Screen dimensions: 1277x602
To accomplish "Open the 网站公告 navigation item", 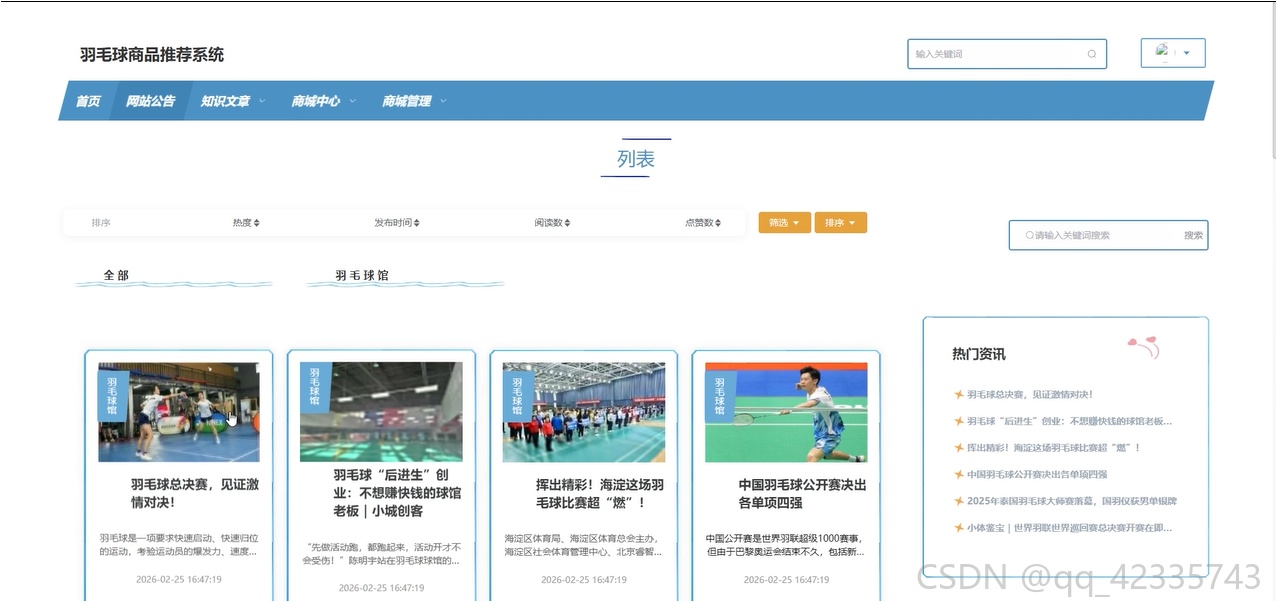I will pyautogui.click(x=150, y=101).
